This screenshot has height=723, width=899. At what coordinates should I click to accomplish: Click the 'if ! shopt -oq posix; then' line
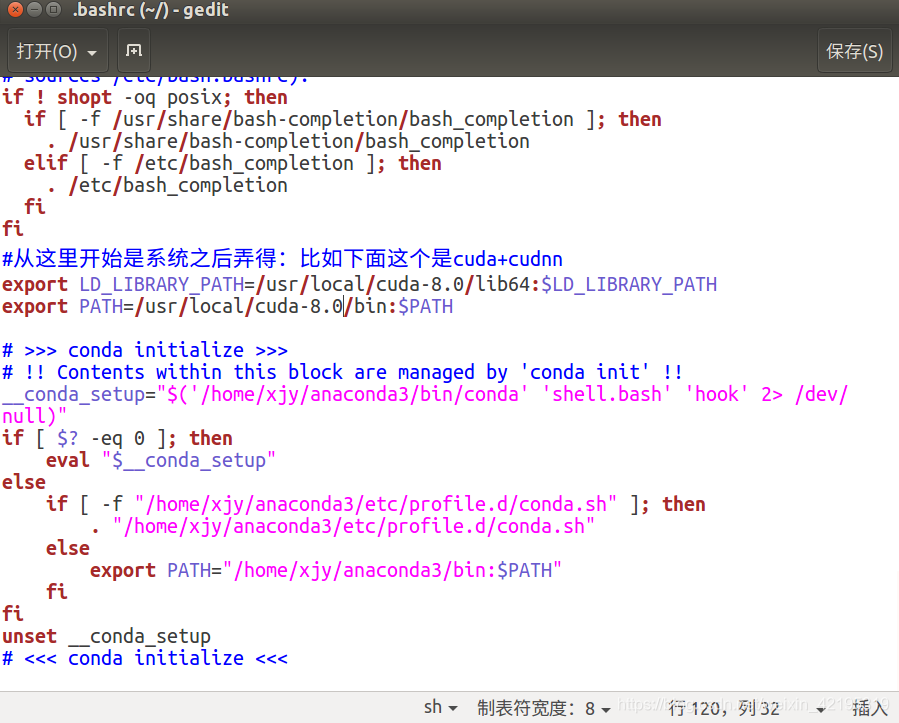point(144,97)
